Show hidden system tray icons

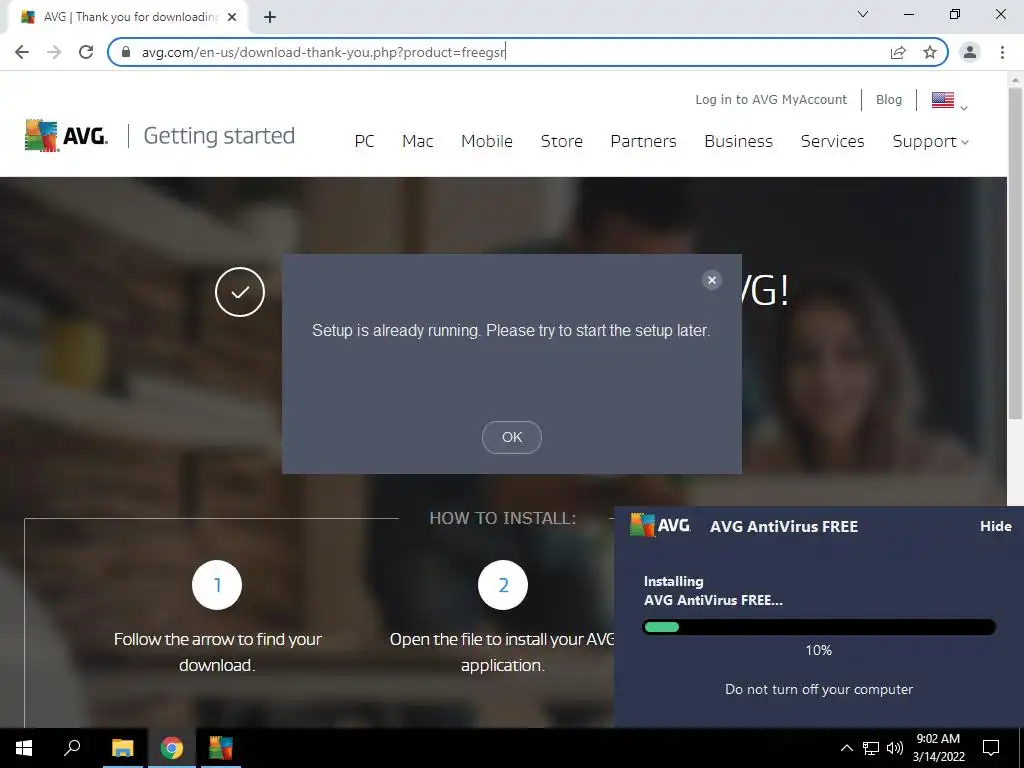[846, 748]
